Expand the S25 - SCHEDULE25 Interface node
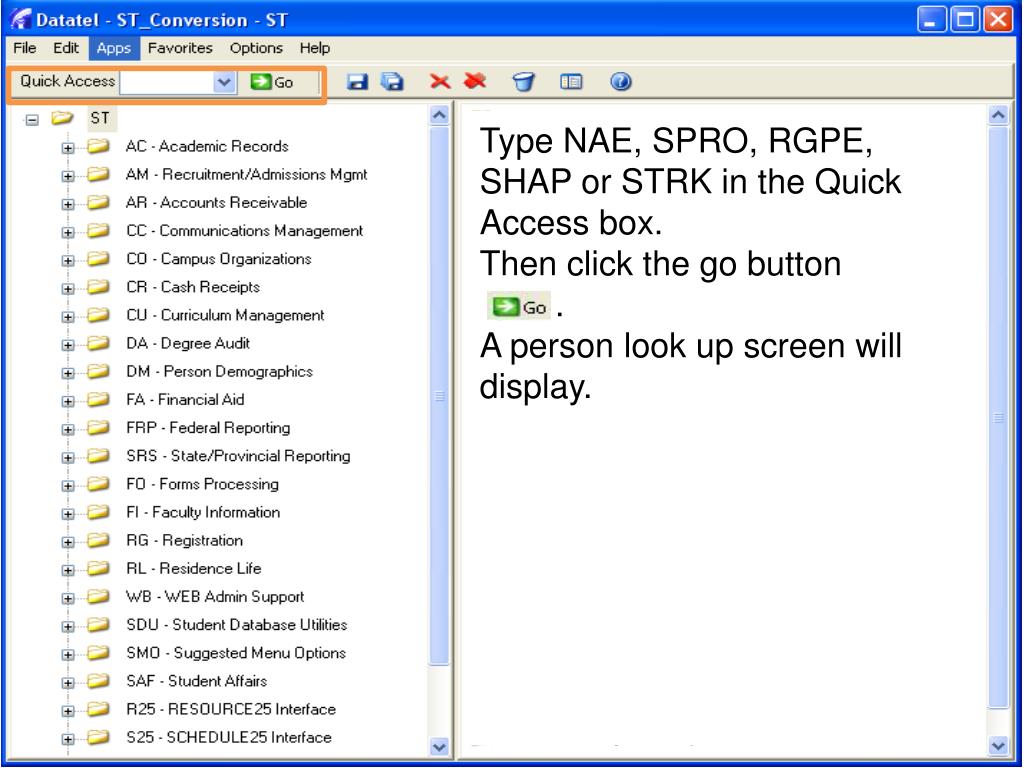Image resolution: width=1024 pixels, height=768 pixels. point(68,739)
